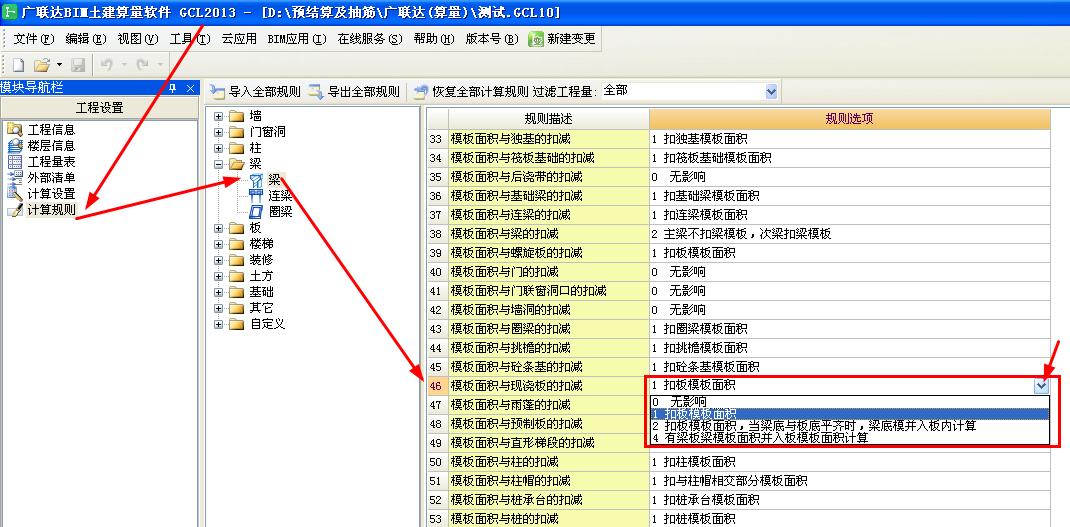
Task: Click cell '2 主梁不扣梁模板，次梁扣梁模板'
Action: coord(850,234)
